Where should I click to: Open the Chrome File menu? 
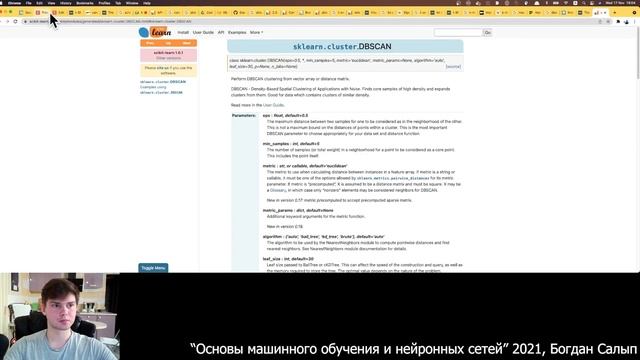tap(29, 3)
